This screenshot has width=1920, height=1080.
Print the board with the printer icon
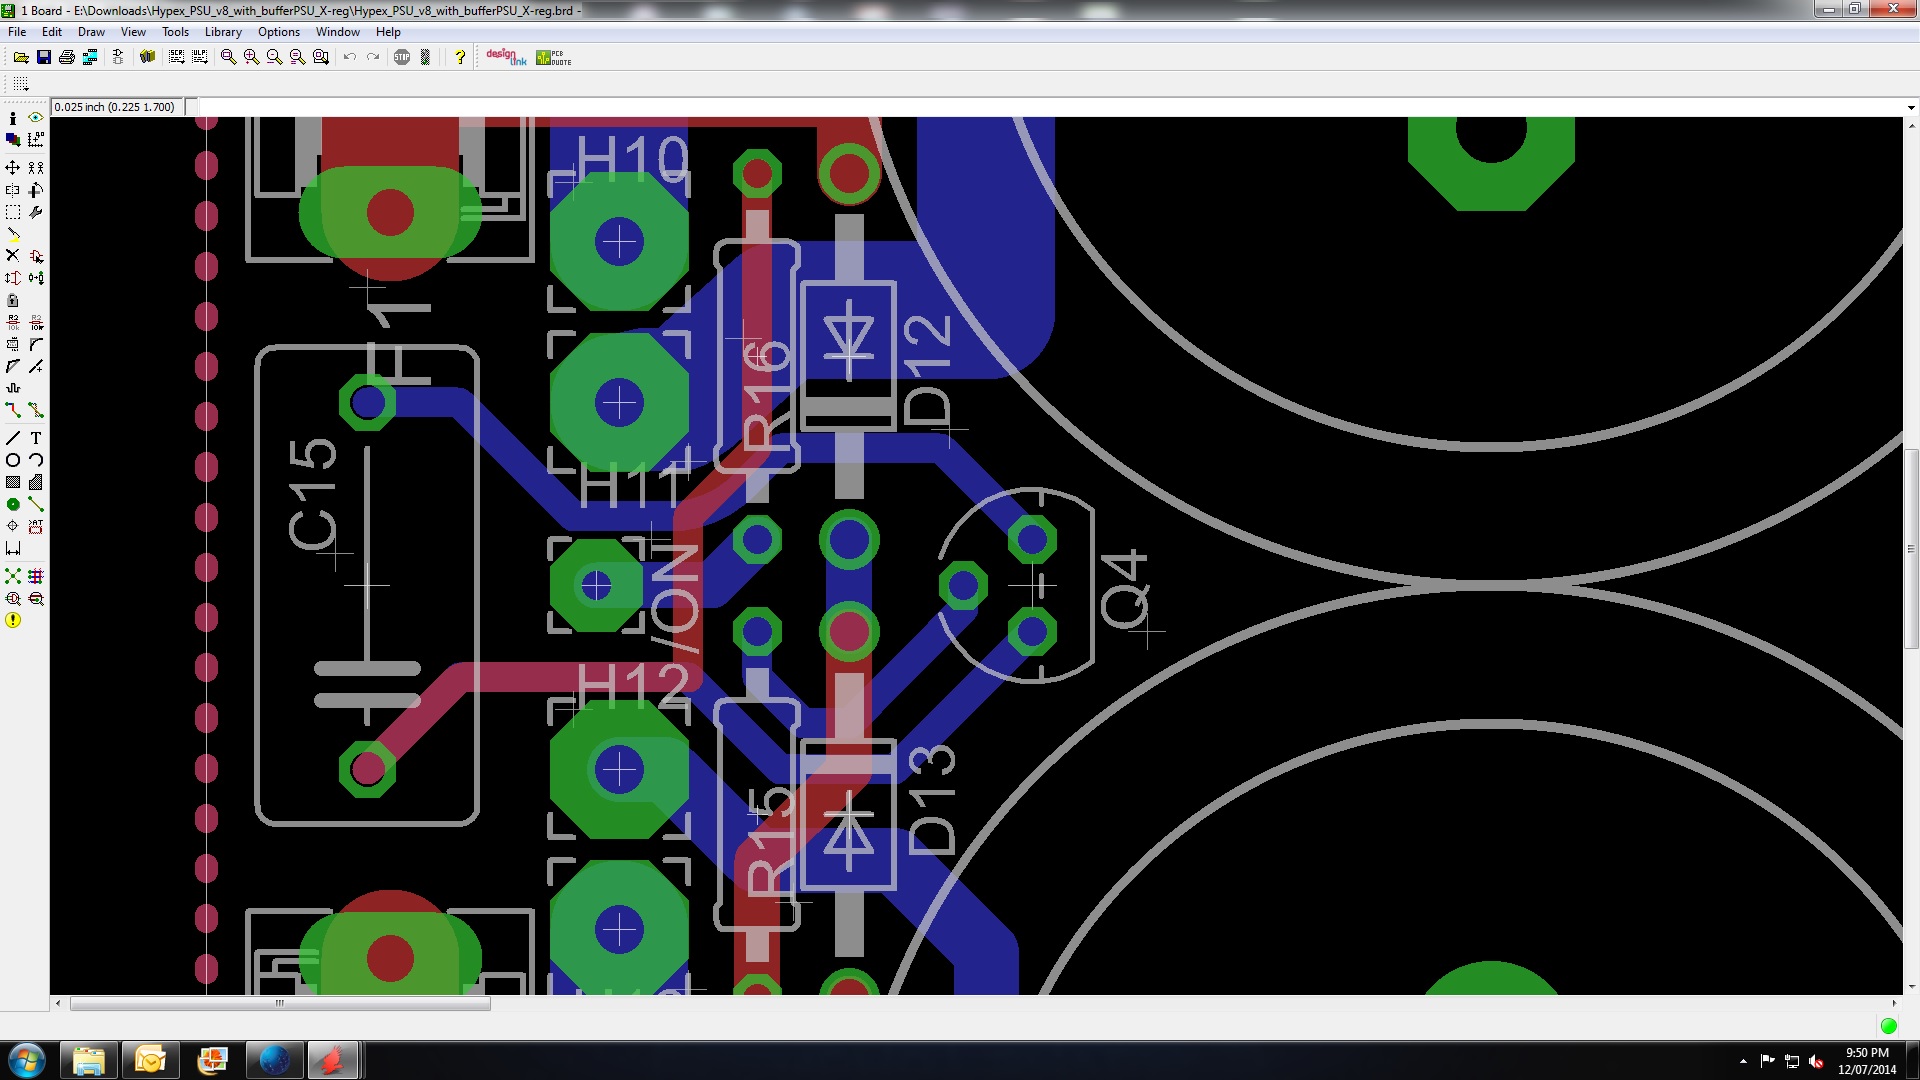point(67,57)
